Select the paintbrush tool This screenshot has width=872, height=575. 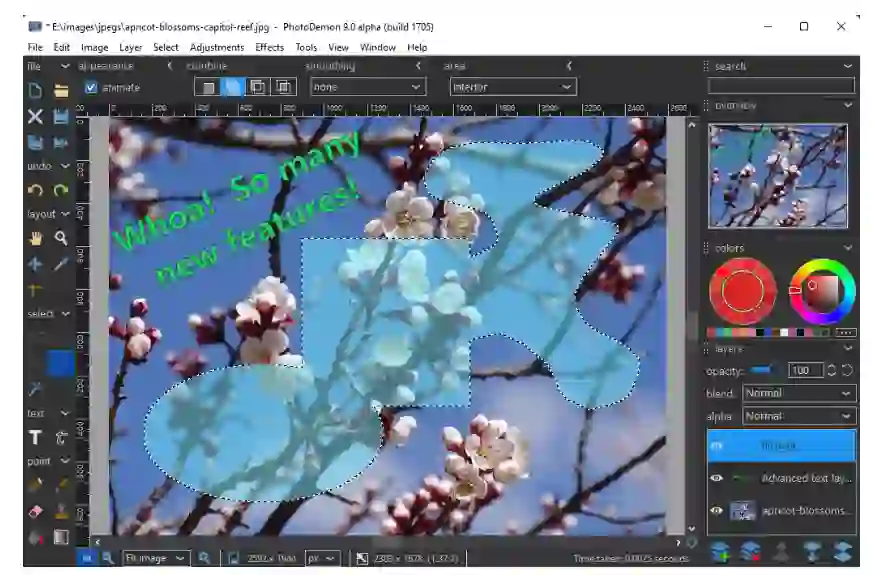[61, 485]
